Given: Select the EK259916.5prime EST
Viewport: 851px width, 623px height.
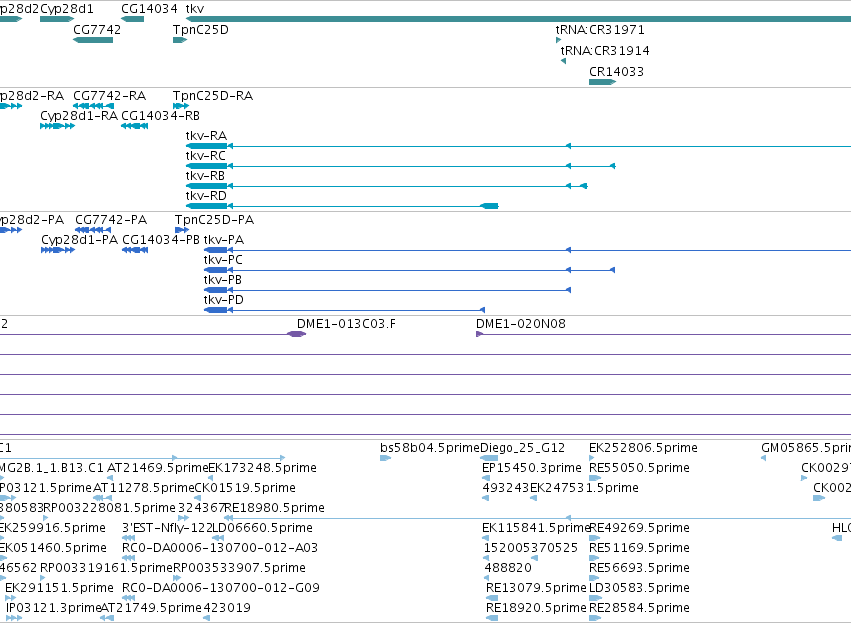Looking at the screenshot, I should coord(2,538).
